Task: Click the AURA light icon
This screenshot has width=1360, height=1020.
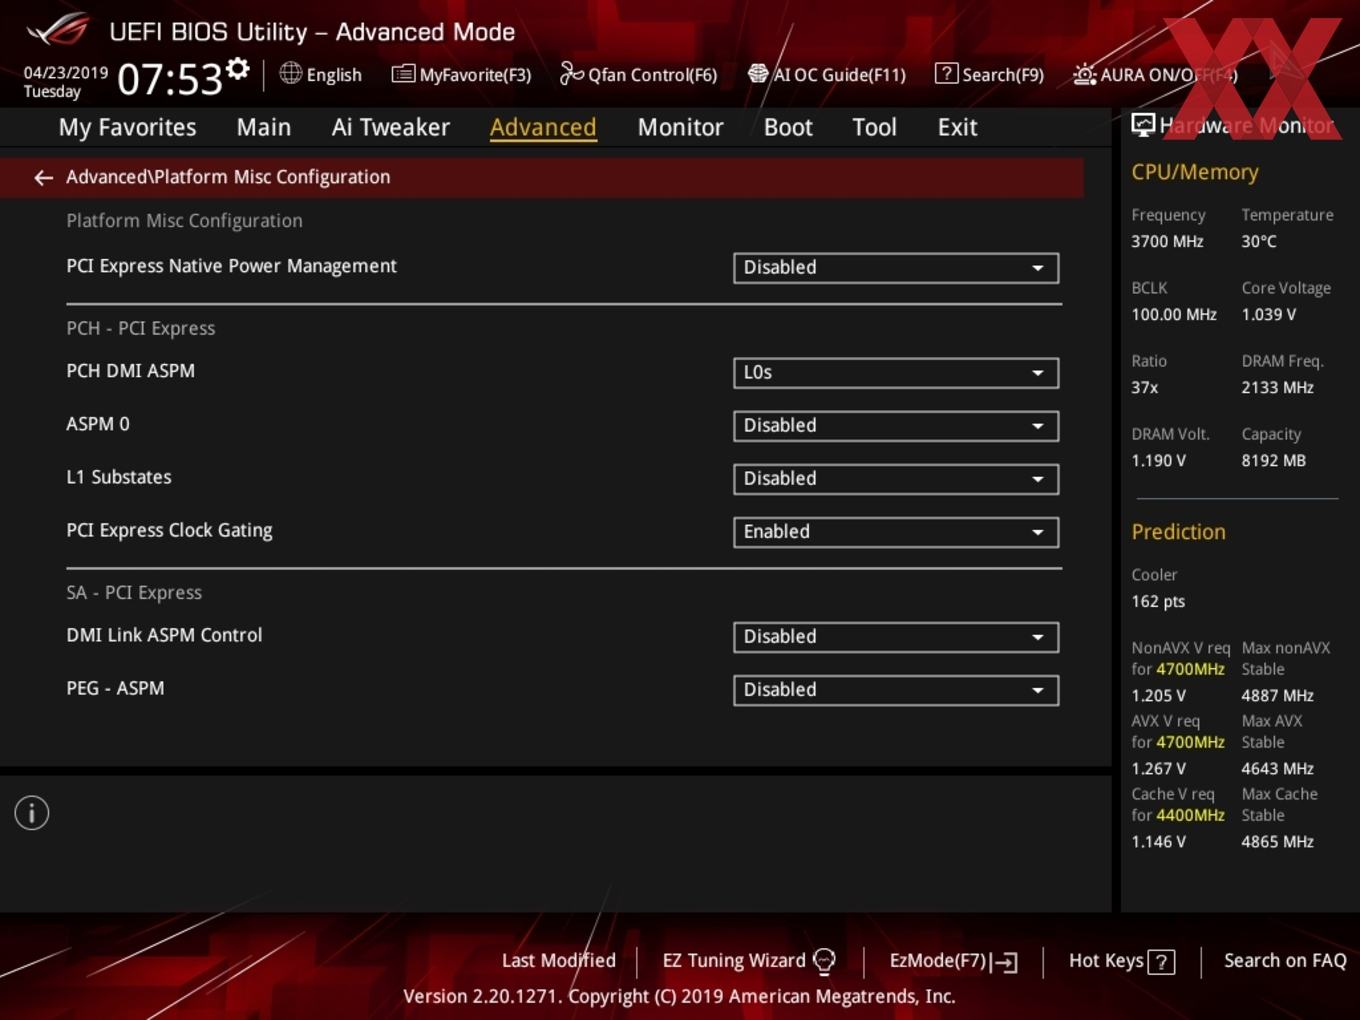Action: tap(1085, 74)
